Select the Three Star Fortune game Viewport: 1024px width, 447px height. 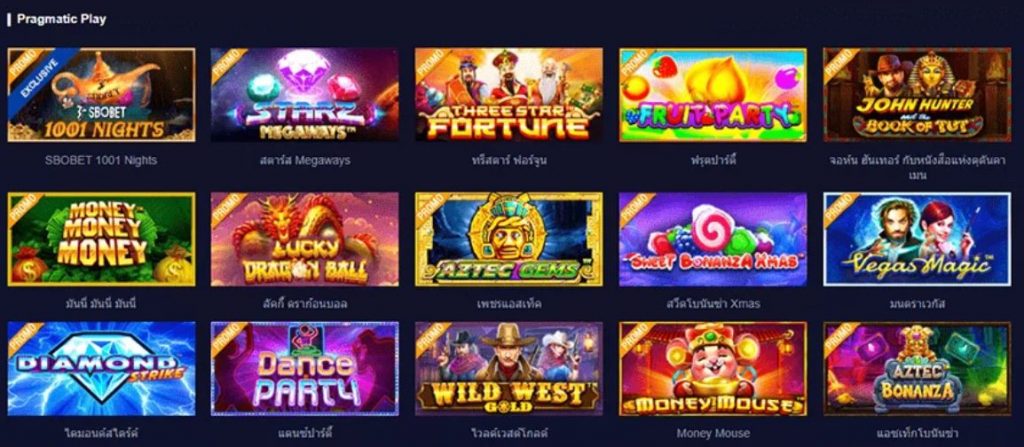click(x=509, y=95)
